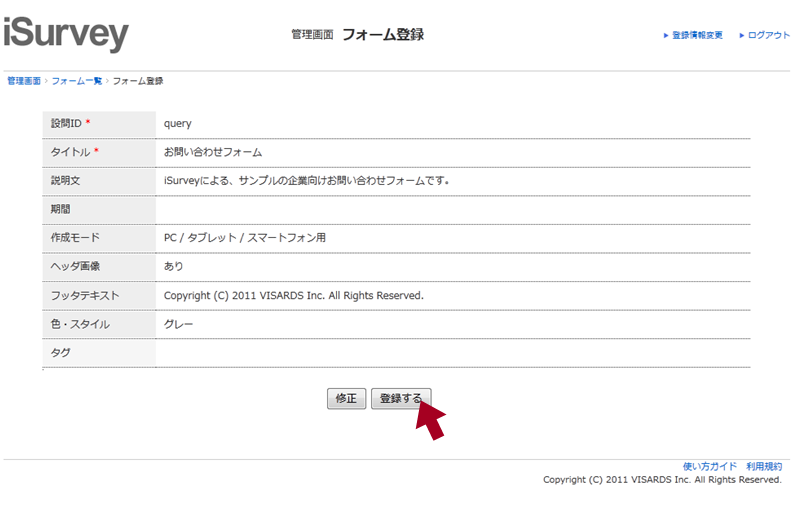Click the タグ row label
The width and height of the screenshot is (801, 506).
point(60,353)
